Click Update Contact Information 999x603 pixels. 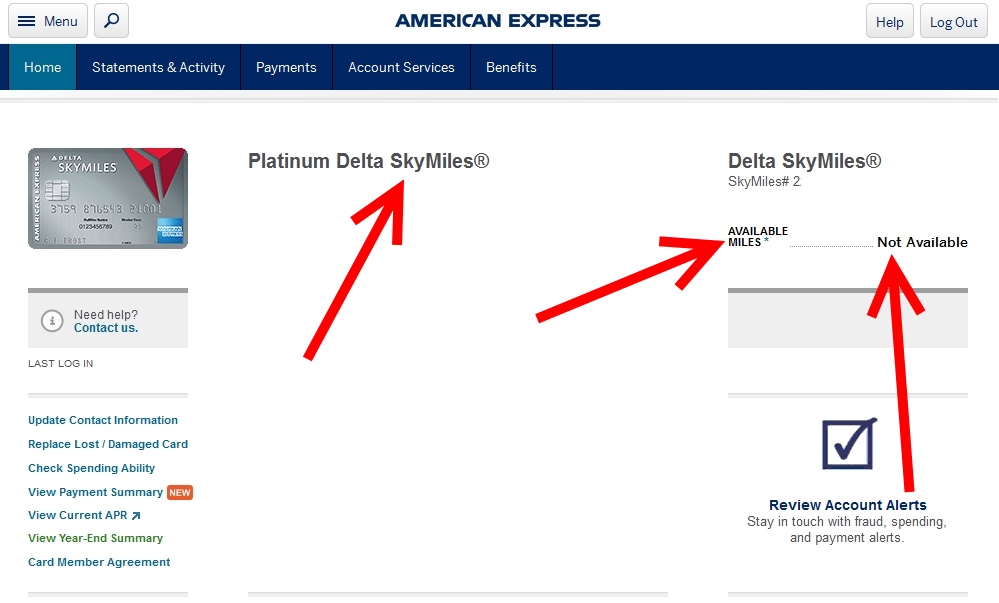(x=102, y=420)
